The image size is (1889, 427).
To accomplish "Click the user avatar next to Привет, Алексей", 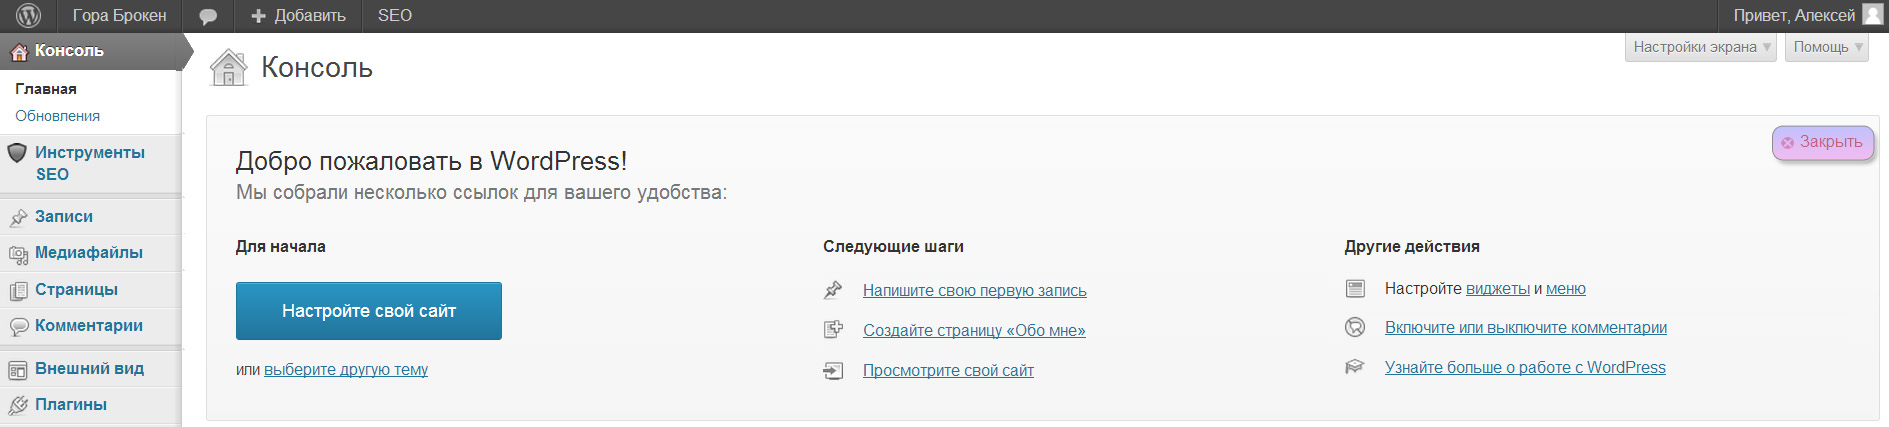I will click(x=1873, y=15).
